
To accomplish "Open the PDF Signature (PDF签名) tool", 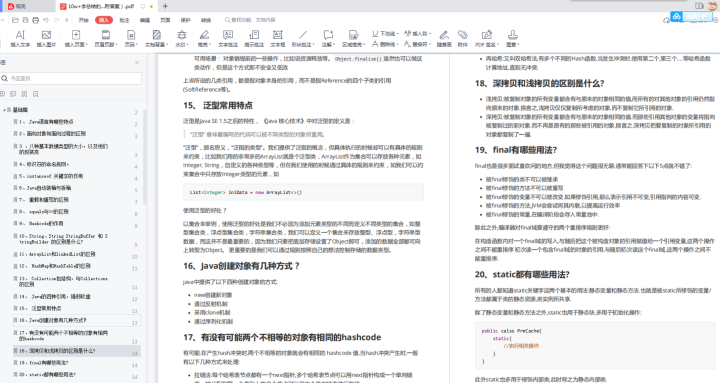I will 487,39.
